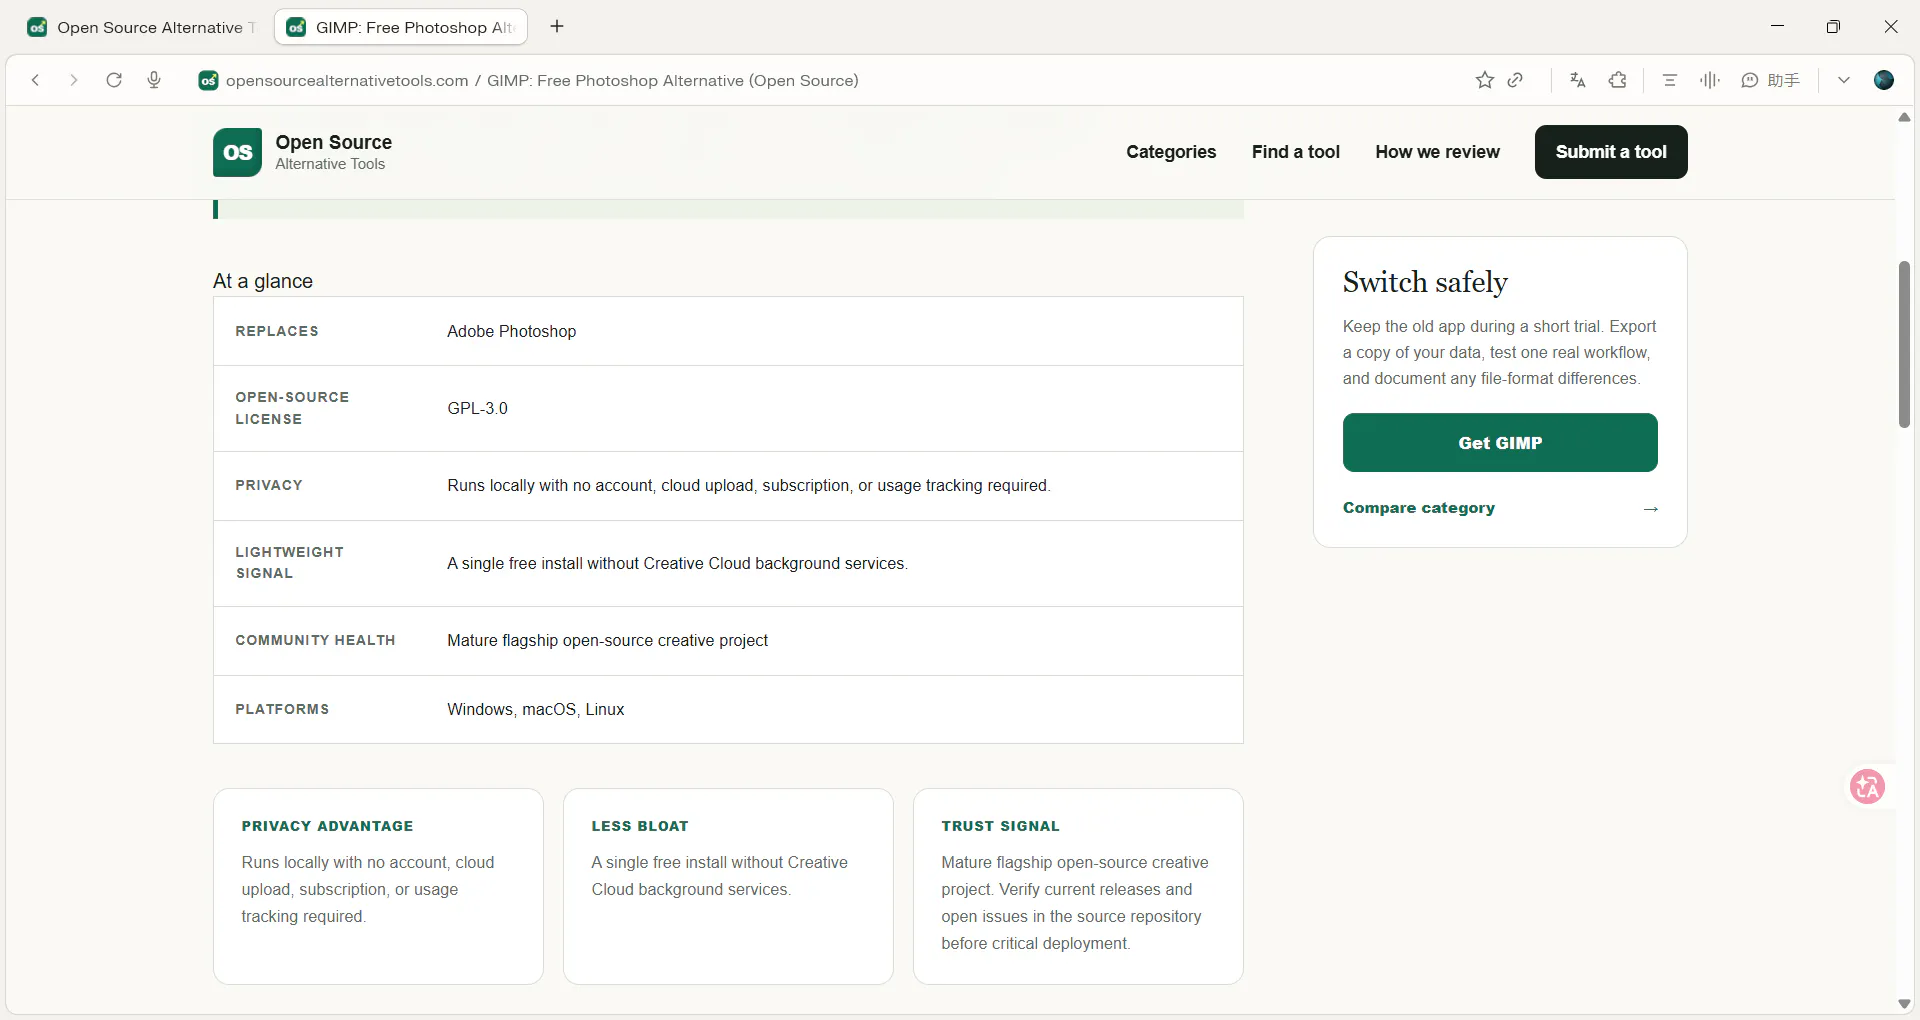Select the GPL-3.0 license value
1920x1020 pixels.
coord(477,409)
